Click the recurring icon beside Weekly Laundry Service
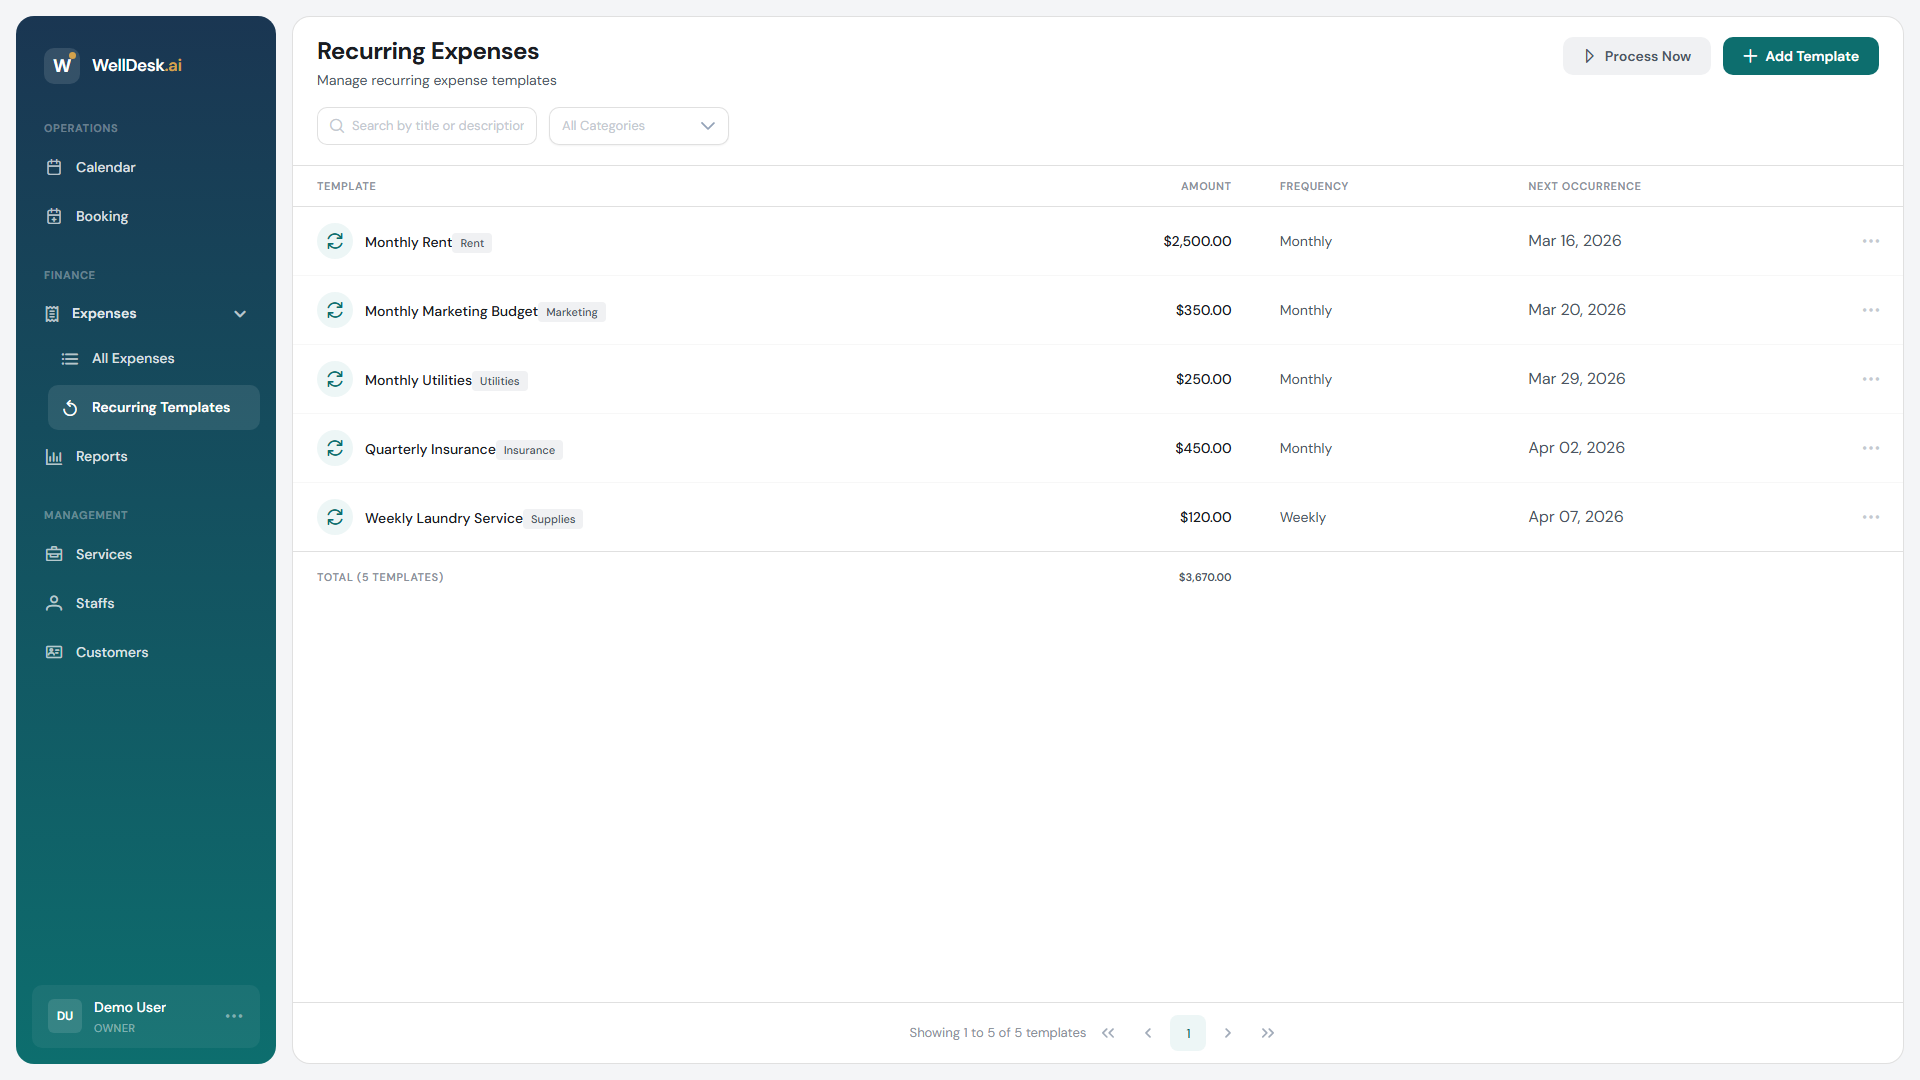The height and width of the screenshot is (1080, 1920). click(335, 517)
